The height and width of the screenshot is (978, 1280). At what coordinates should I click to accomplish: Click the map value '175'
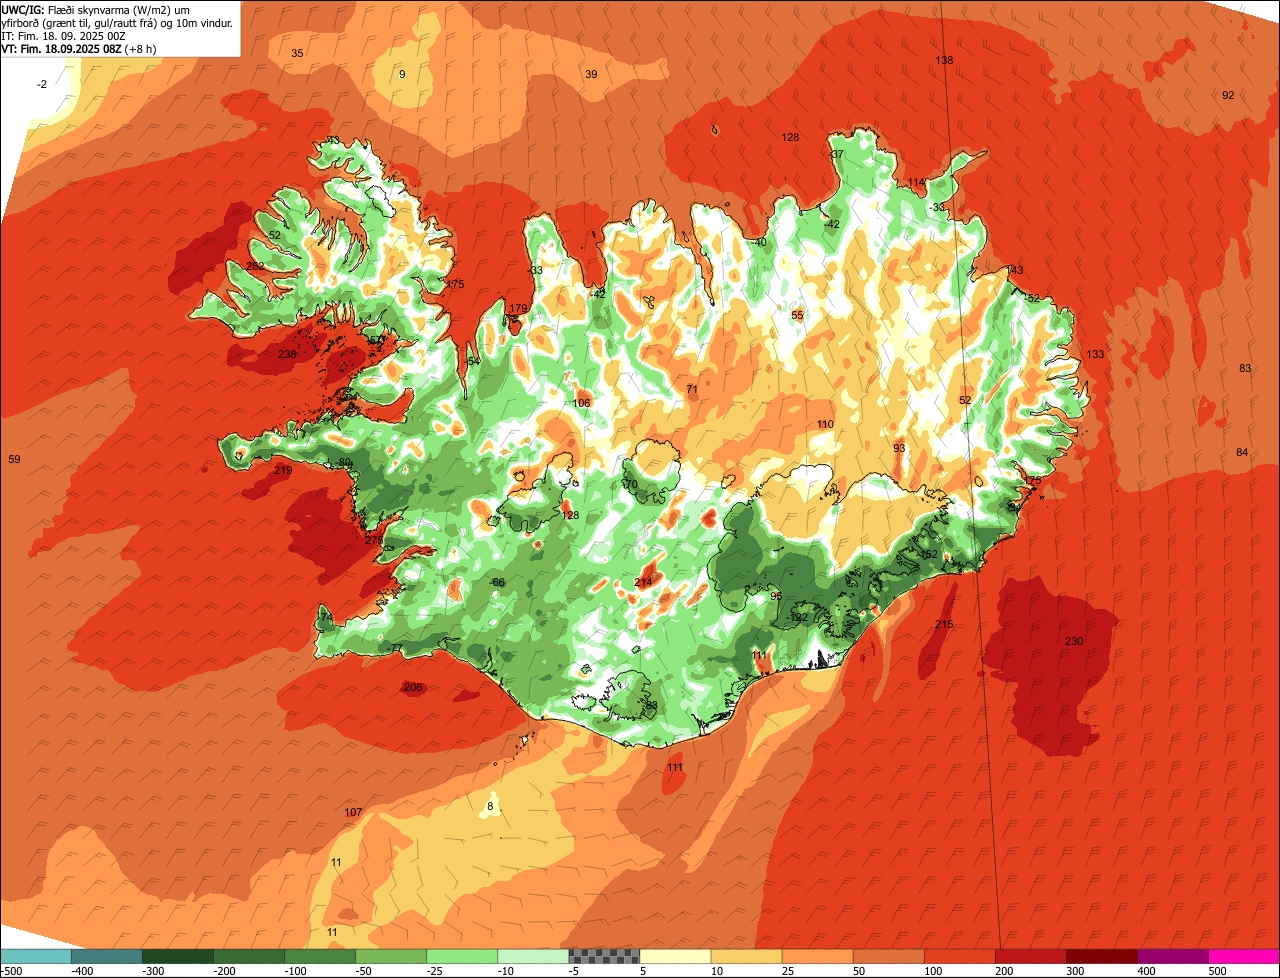tap(455, 284)
